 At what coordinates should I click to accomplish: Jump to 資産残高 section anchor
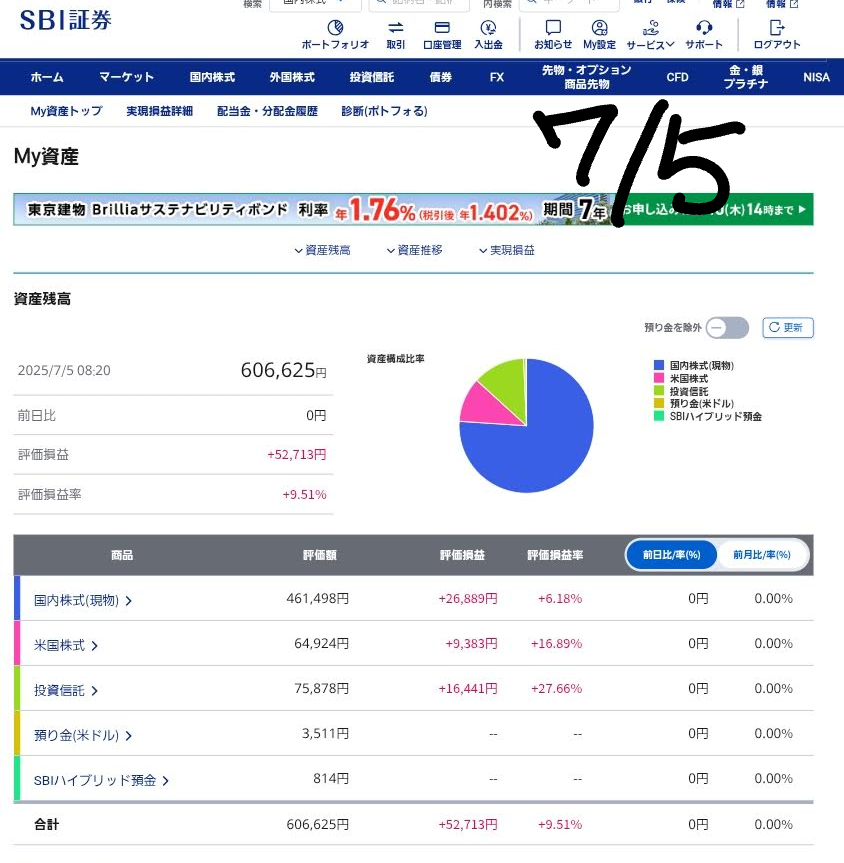click(323, 250)
